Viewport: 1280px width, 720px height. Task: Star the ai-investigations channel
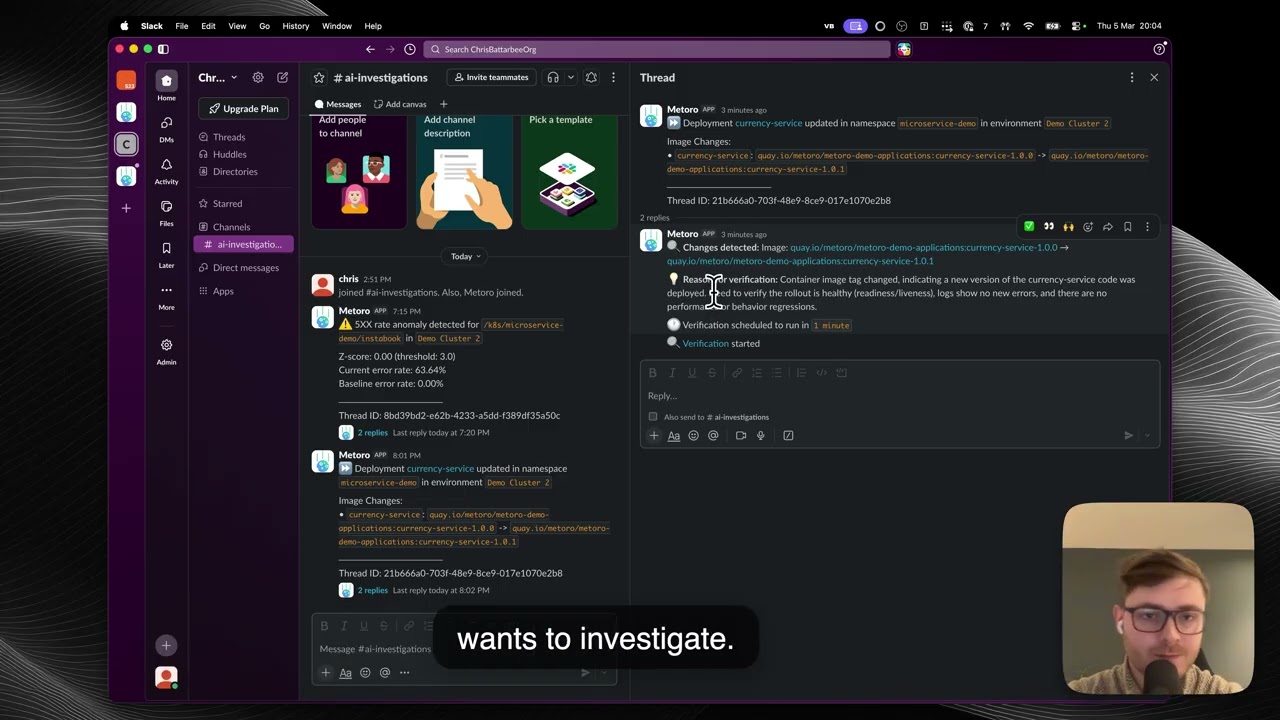(x=319, y=77)
